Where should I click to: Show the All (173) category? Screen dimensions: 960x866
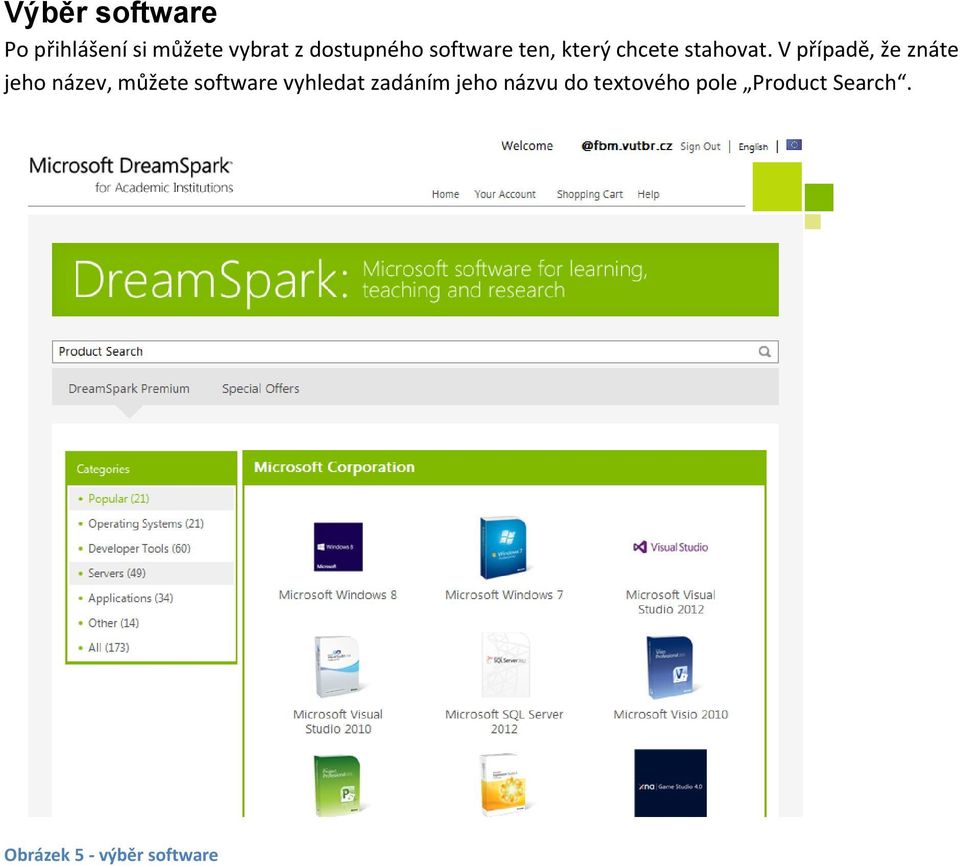pos(108,647)
